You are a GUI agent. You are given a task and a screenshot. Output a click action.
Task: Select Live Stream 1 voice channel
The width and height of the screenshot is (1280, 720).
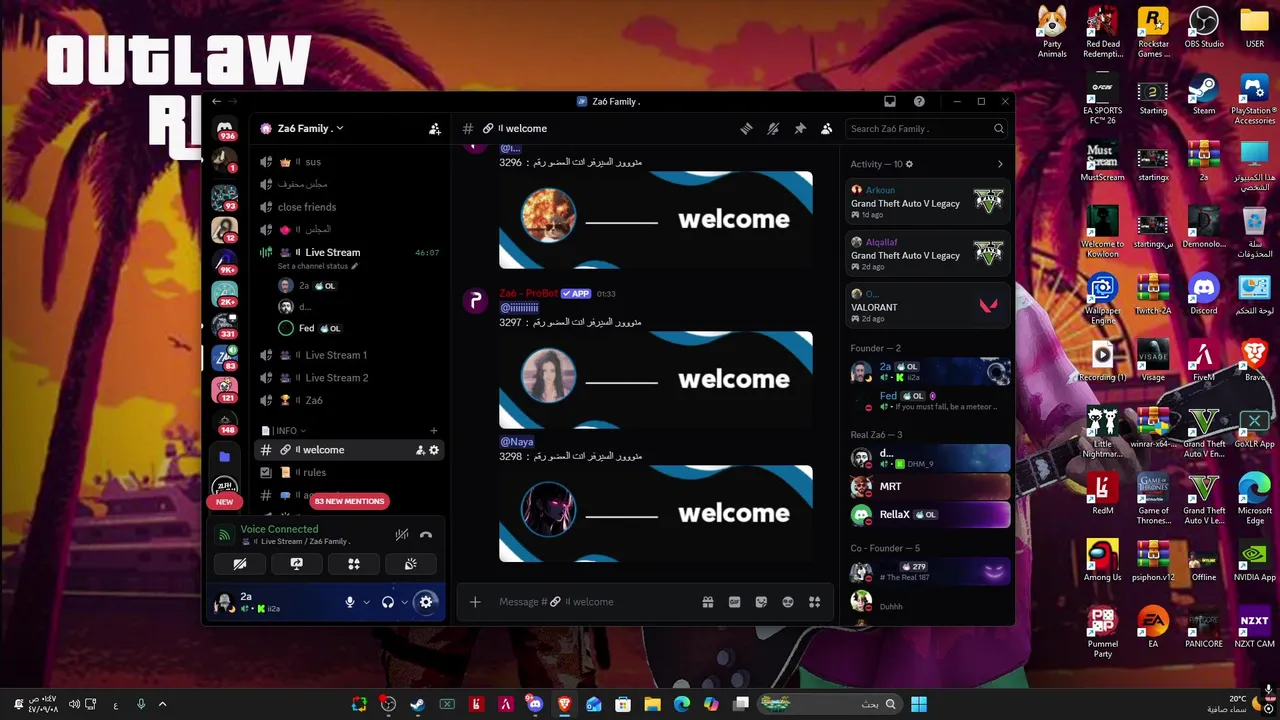[x=349, y=355]
